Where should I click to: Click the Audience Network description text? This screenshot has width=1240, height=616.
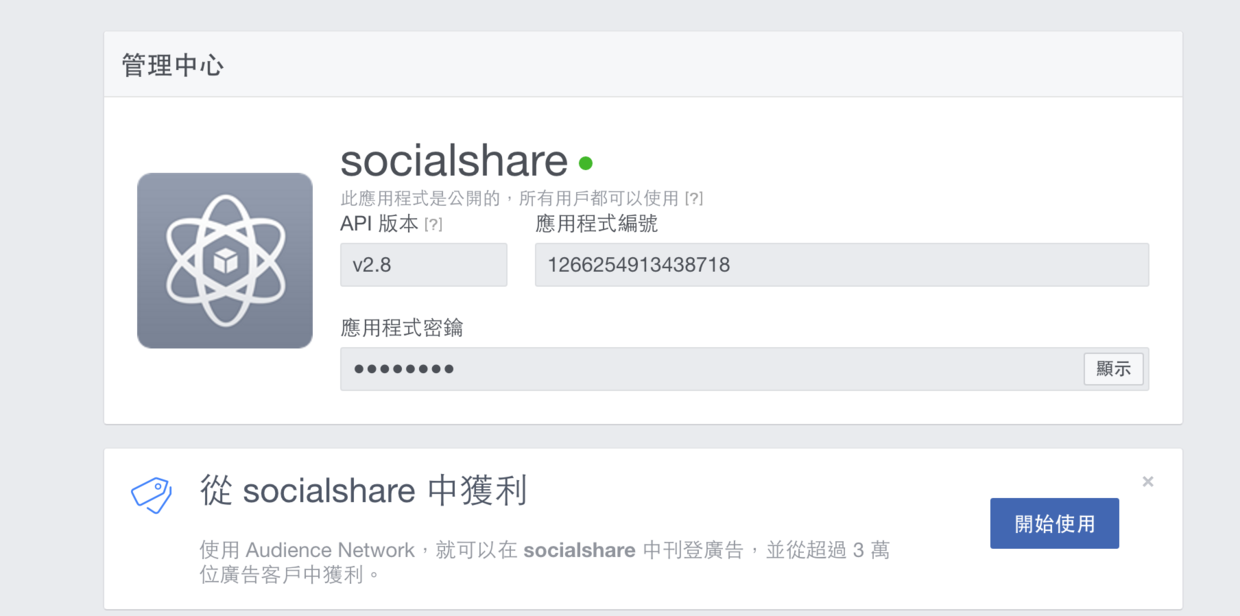pyautogui.click(x=544, y=562)
